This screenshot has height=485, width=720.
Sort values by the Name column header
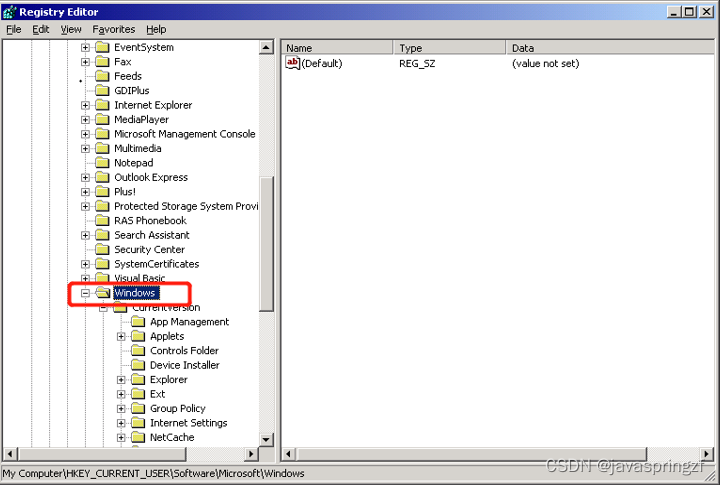pos(337,48)
